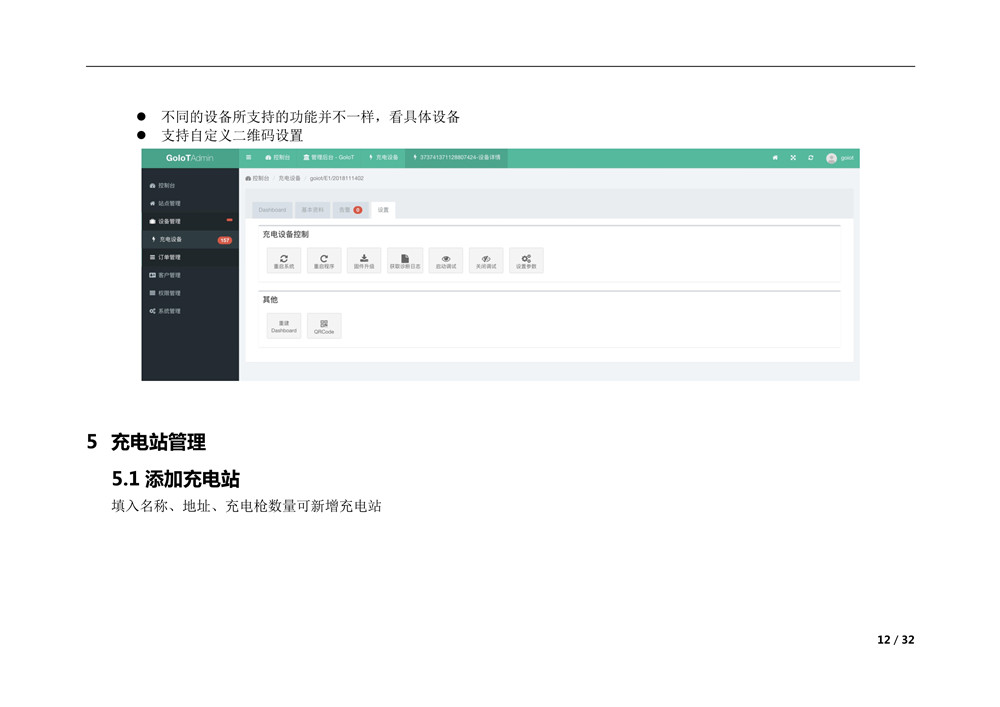The image size is (1000, 707).
Task: Enable debugging with 启动调试 eye icon
Action: [446, 260]
